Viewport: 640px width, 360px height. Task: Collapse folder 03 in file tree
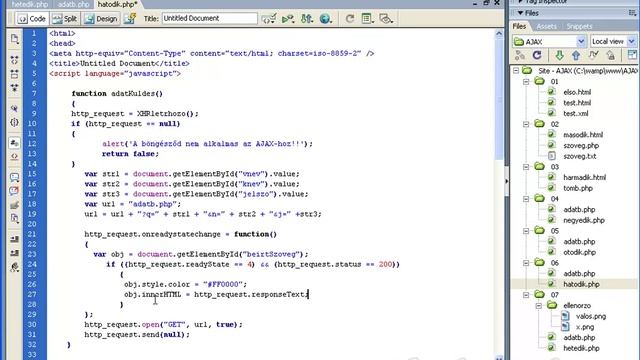point(526,167)
